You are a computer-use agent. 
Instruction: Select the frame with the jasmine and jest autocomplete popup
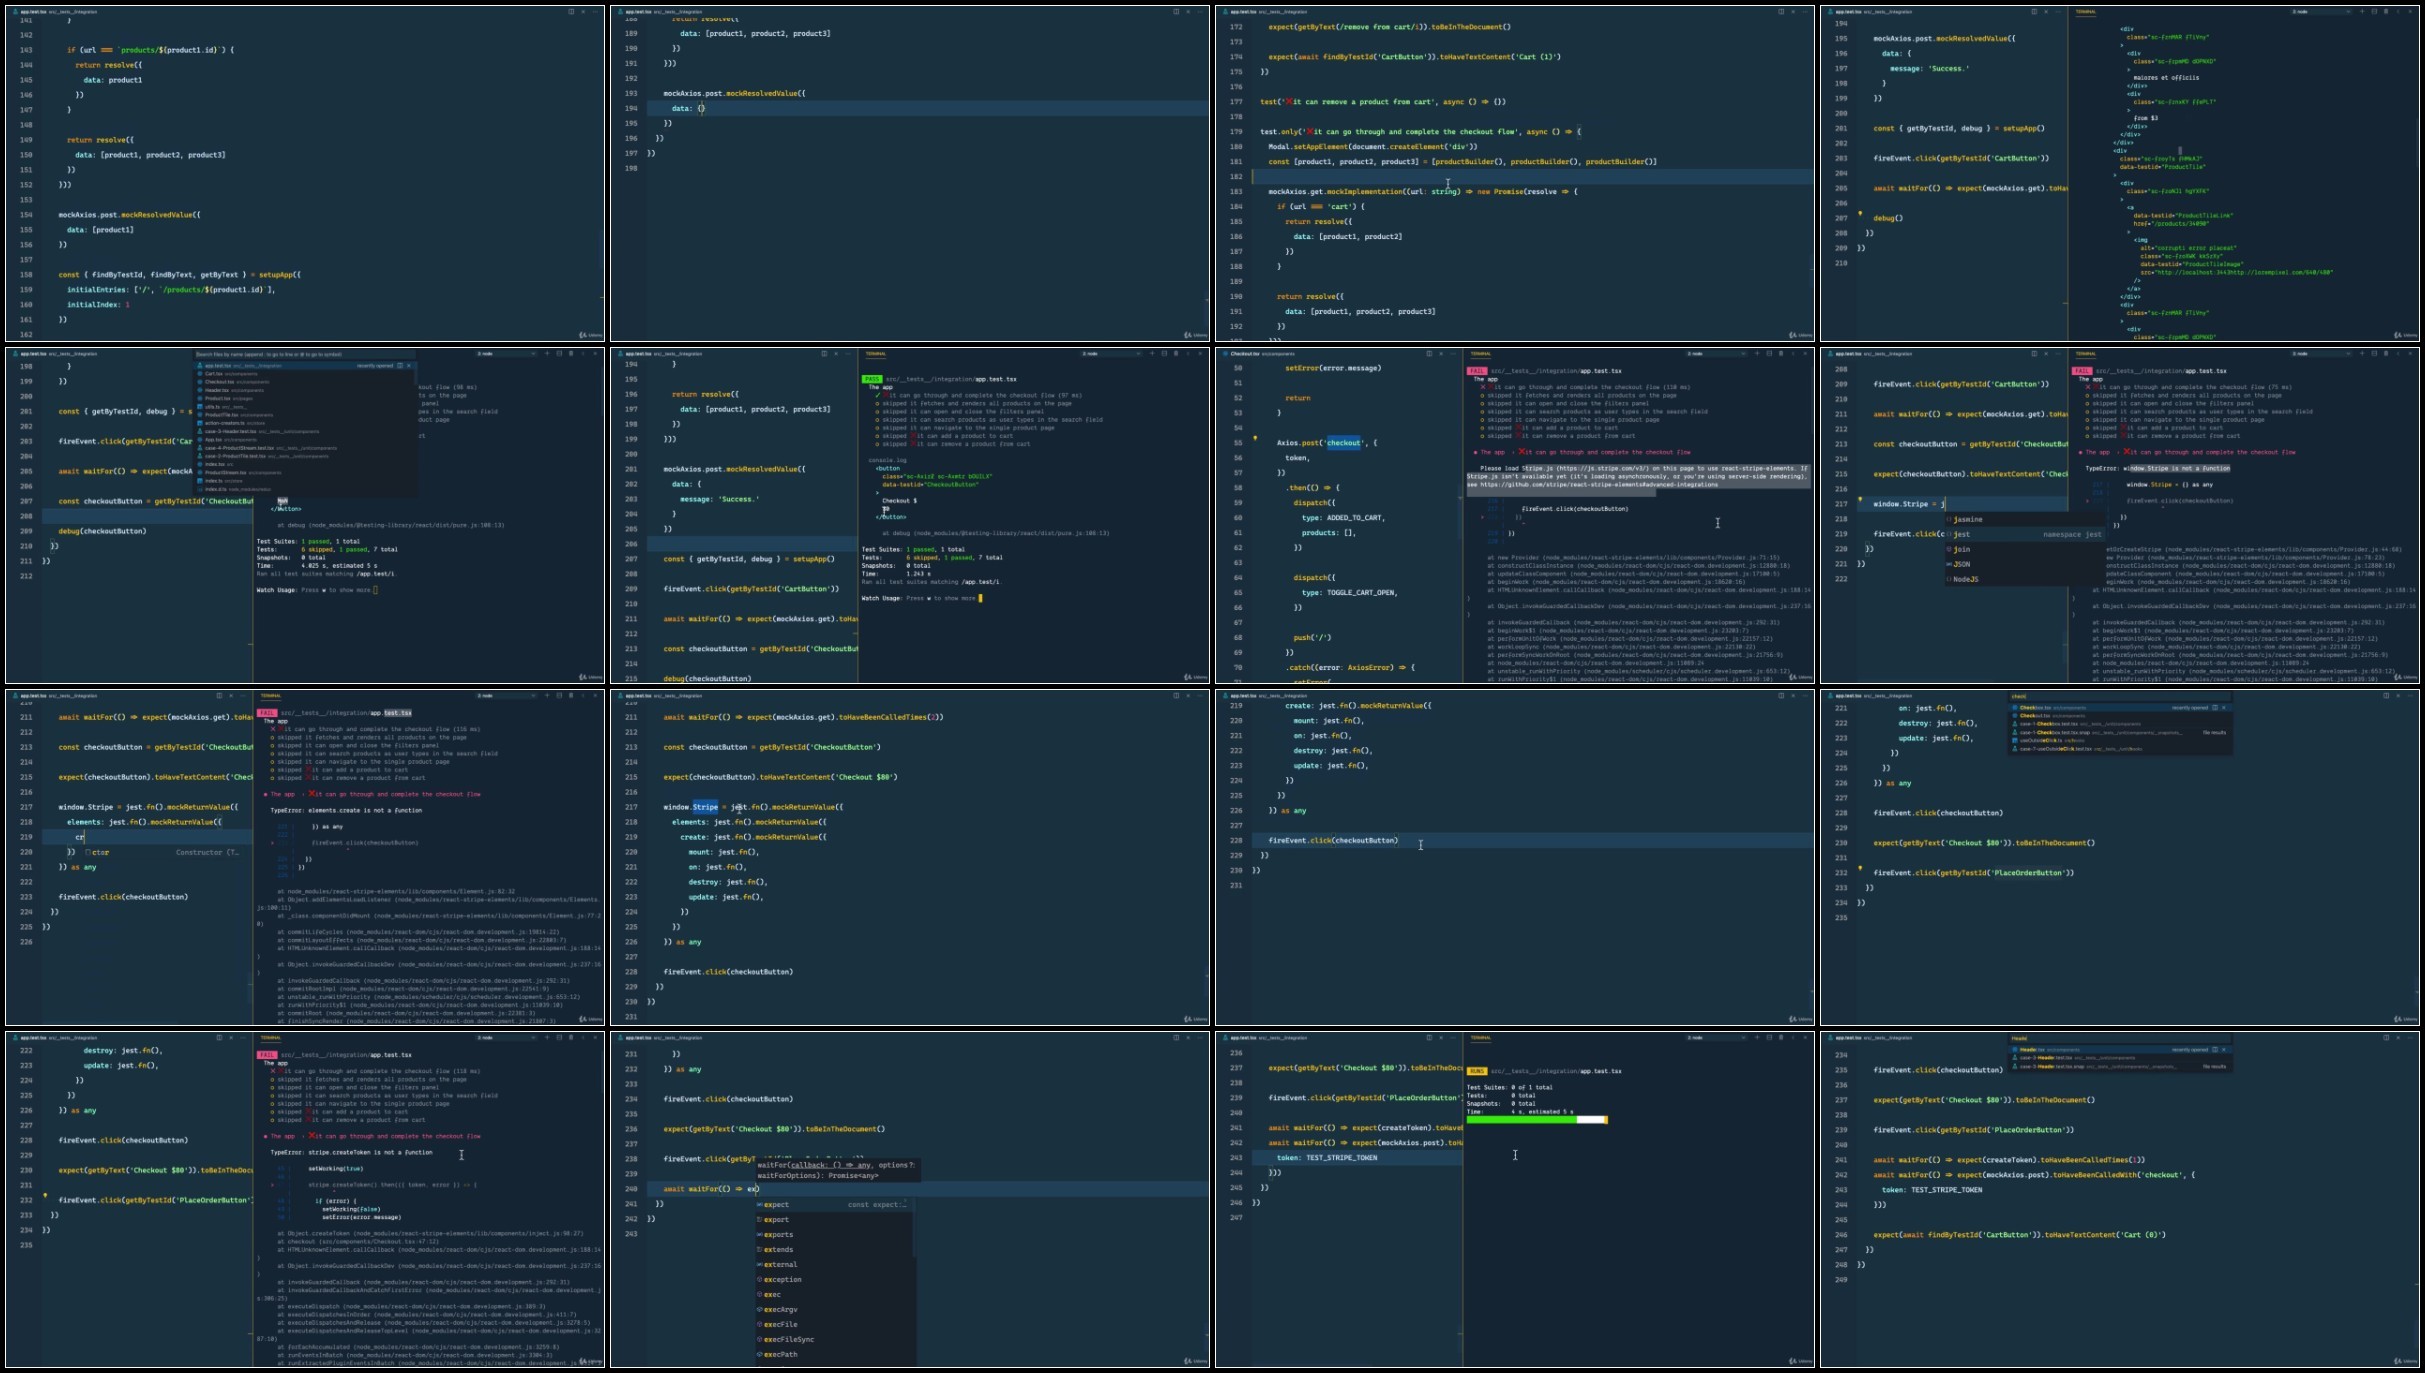[2120, 516]
